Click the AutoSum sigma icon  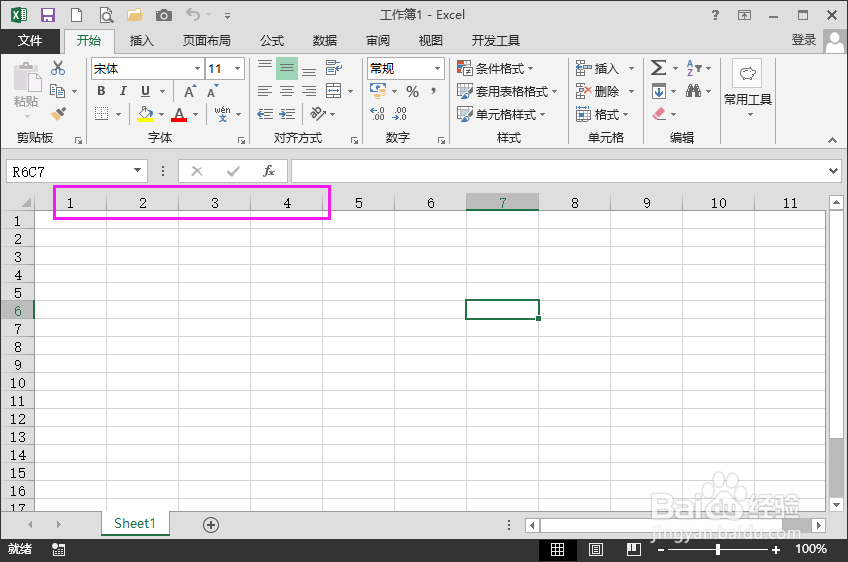point(658,68)
